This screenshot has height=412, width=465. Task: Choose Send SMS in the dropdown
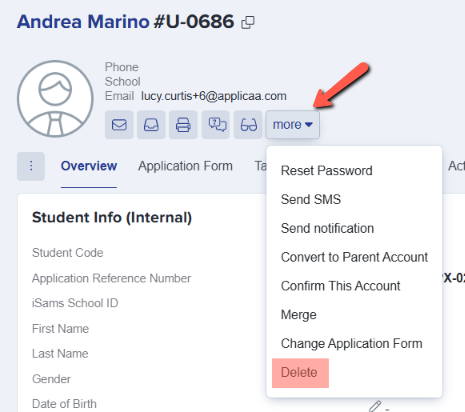click(x=311, y=199)
